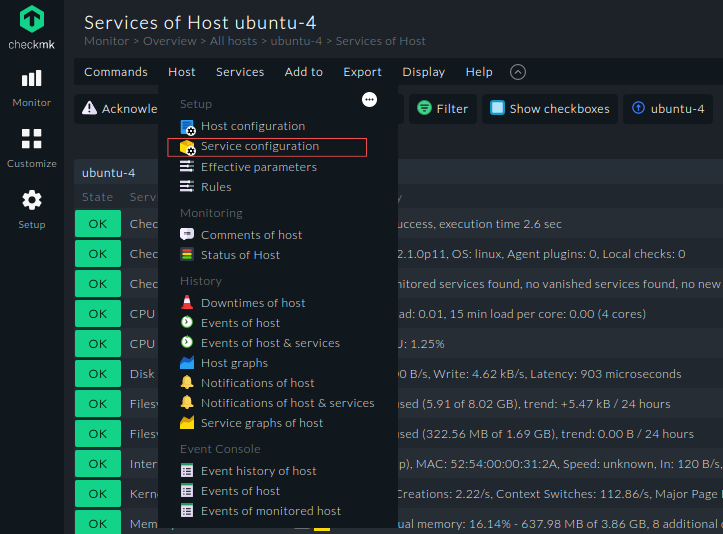Click the Host configuration icon

[187, 127]
